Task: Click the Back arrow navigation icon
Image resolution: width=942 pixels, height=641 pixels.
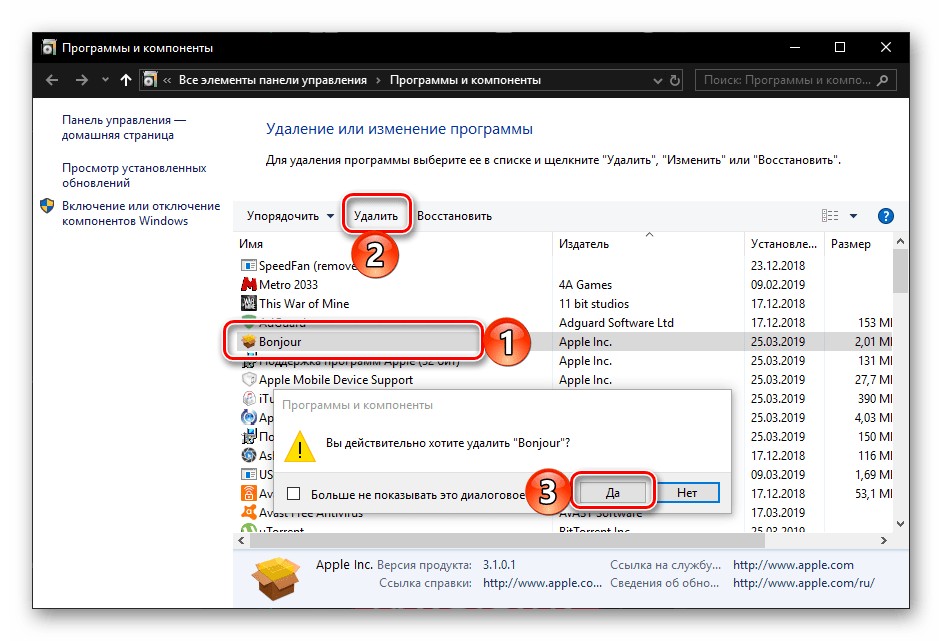Action: tap(52, 80)
